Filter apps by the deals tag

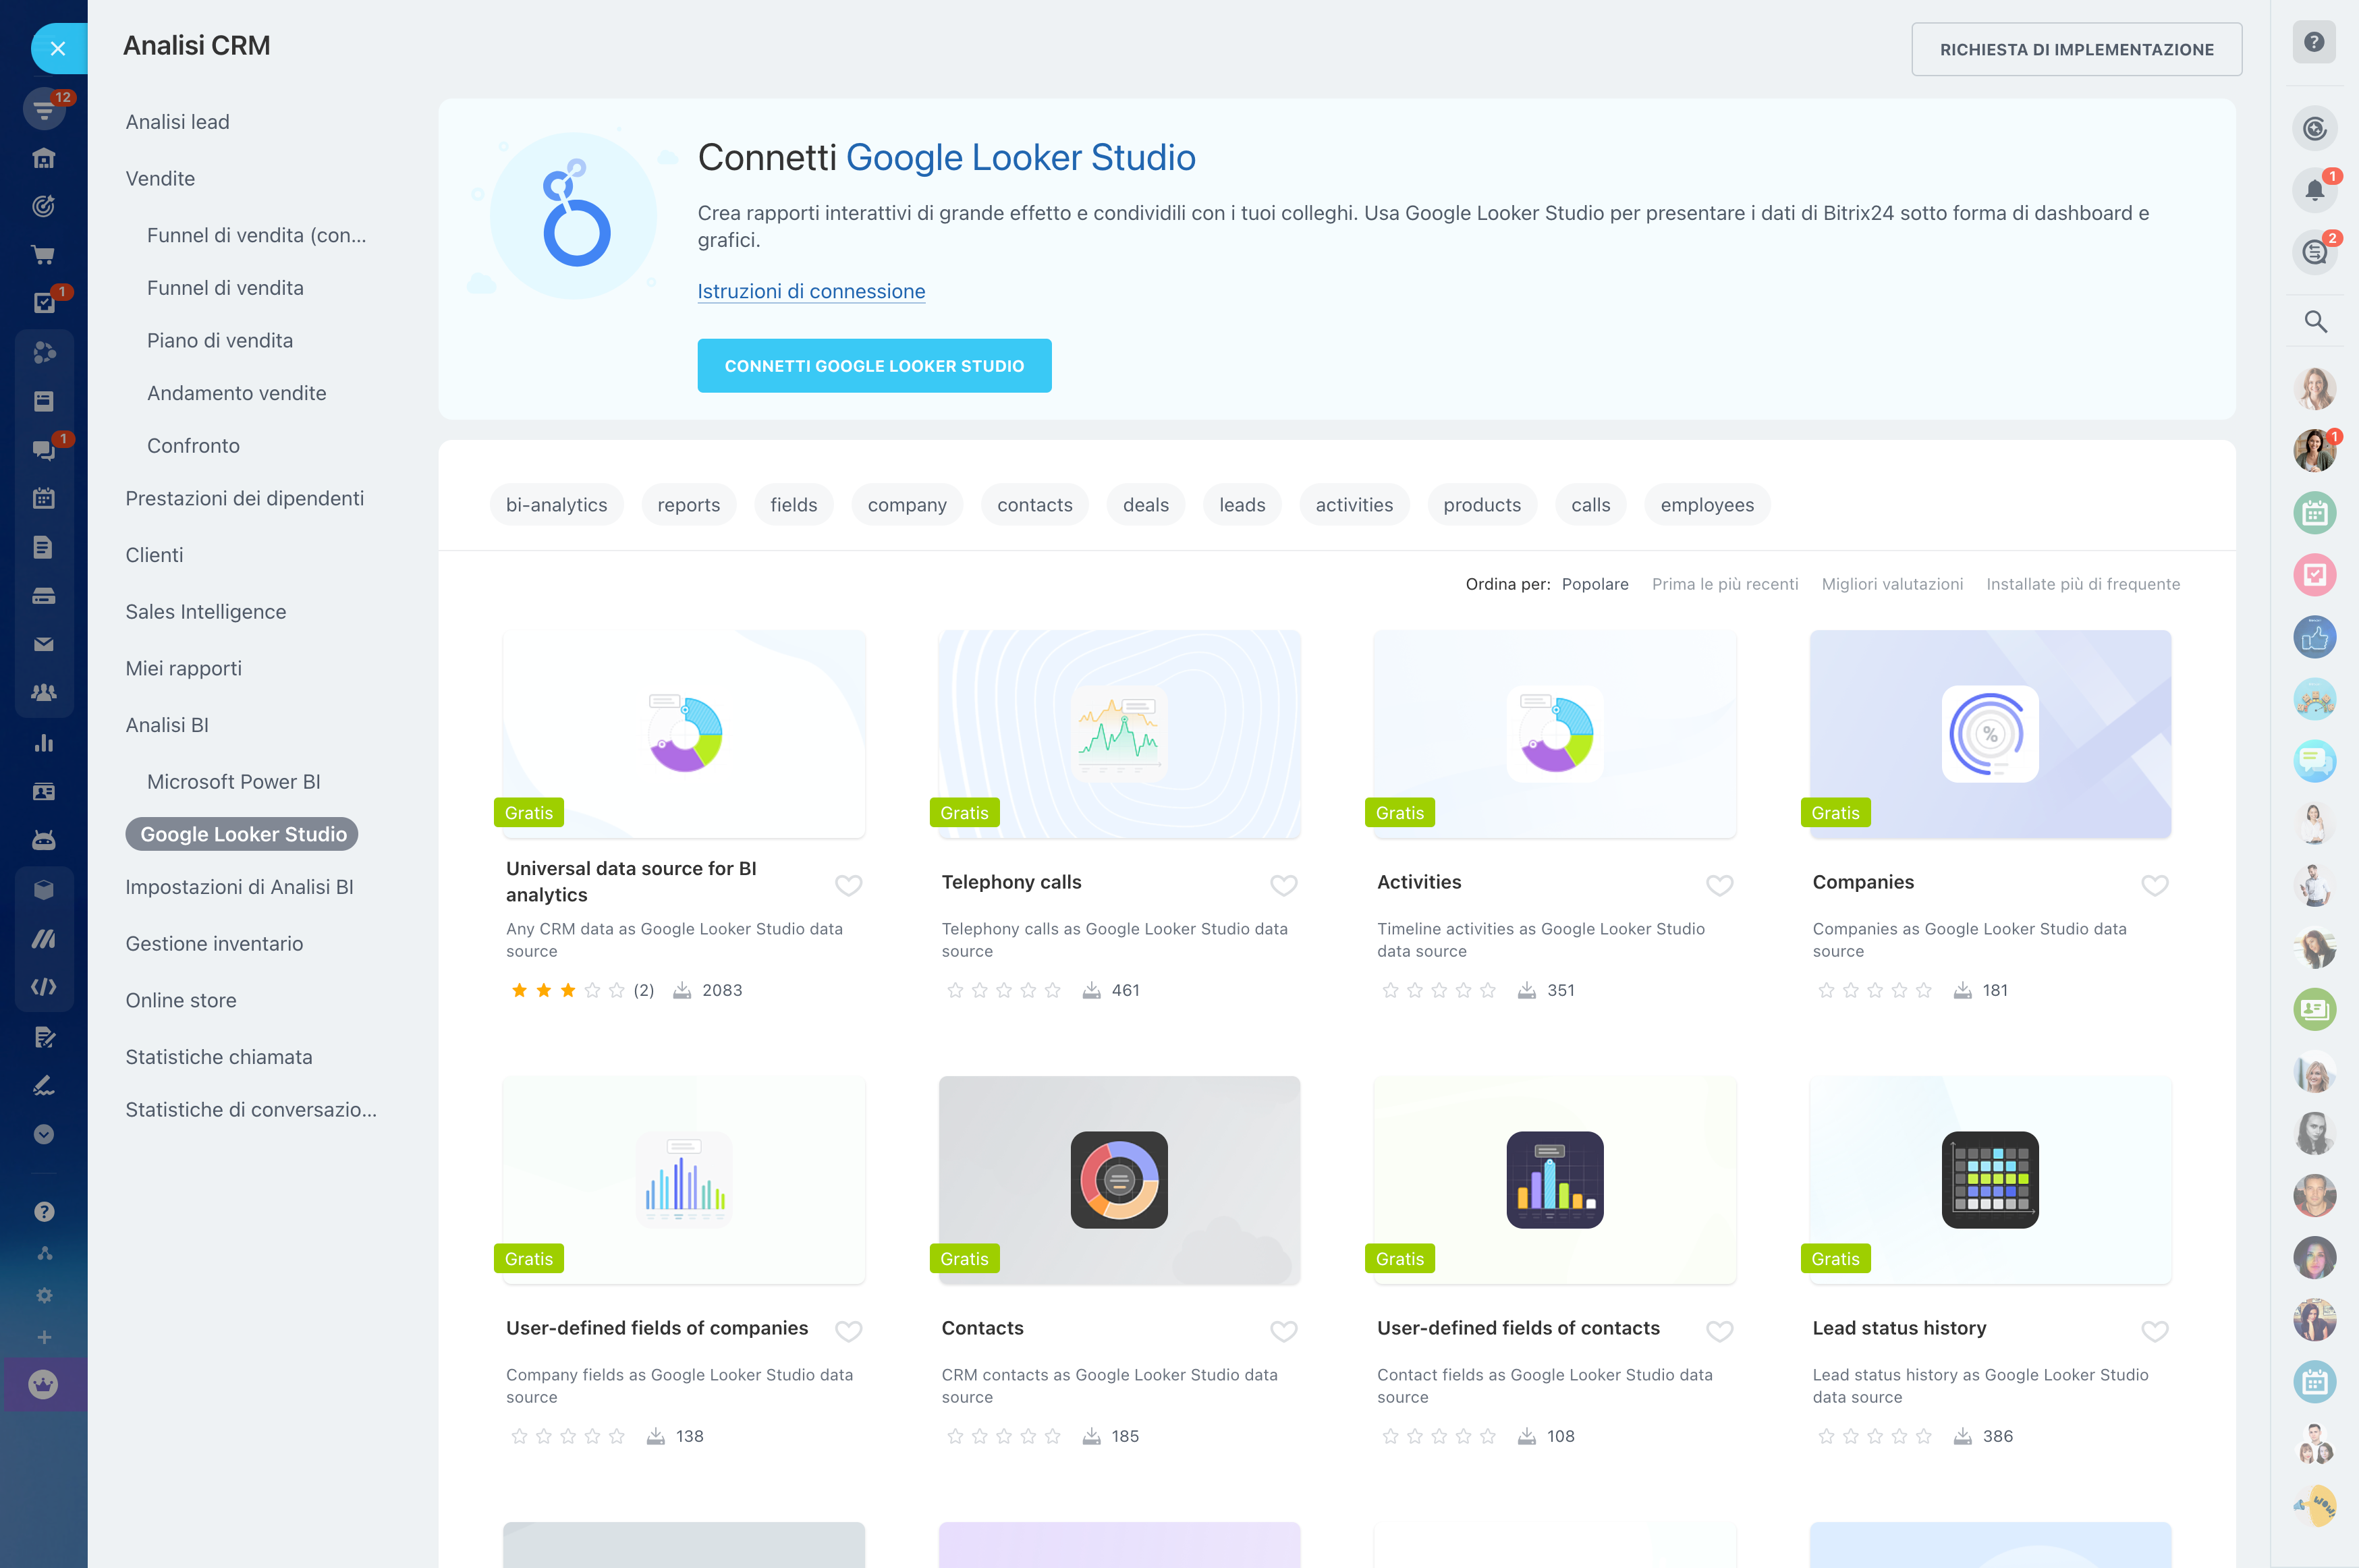1145,505
